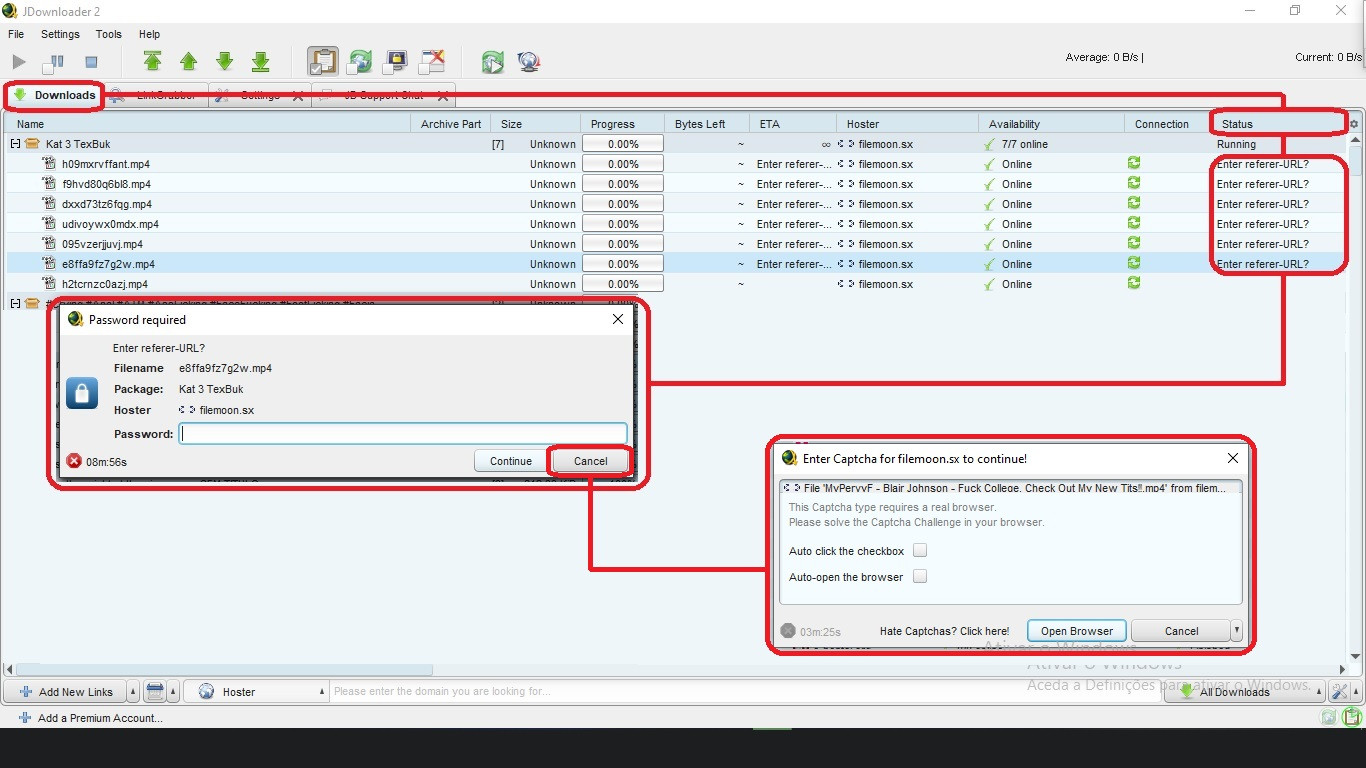Click Continue in Password required dialog
The image size is (1366, 768).
pos(511,461)
